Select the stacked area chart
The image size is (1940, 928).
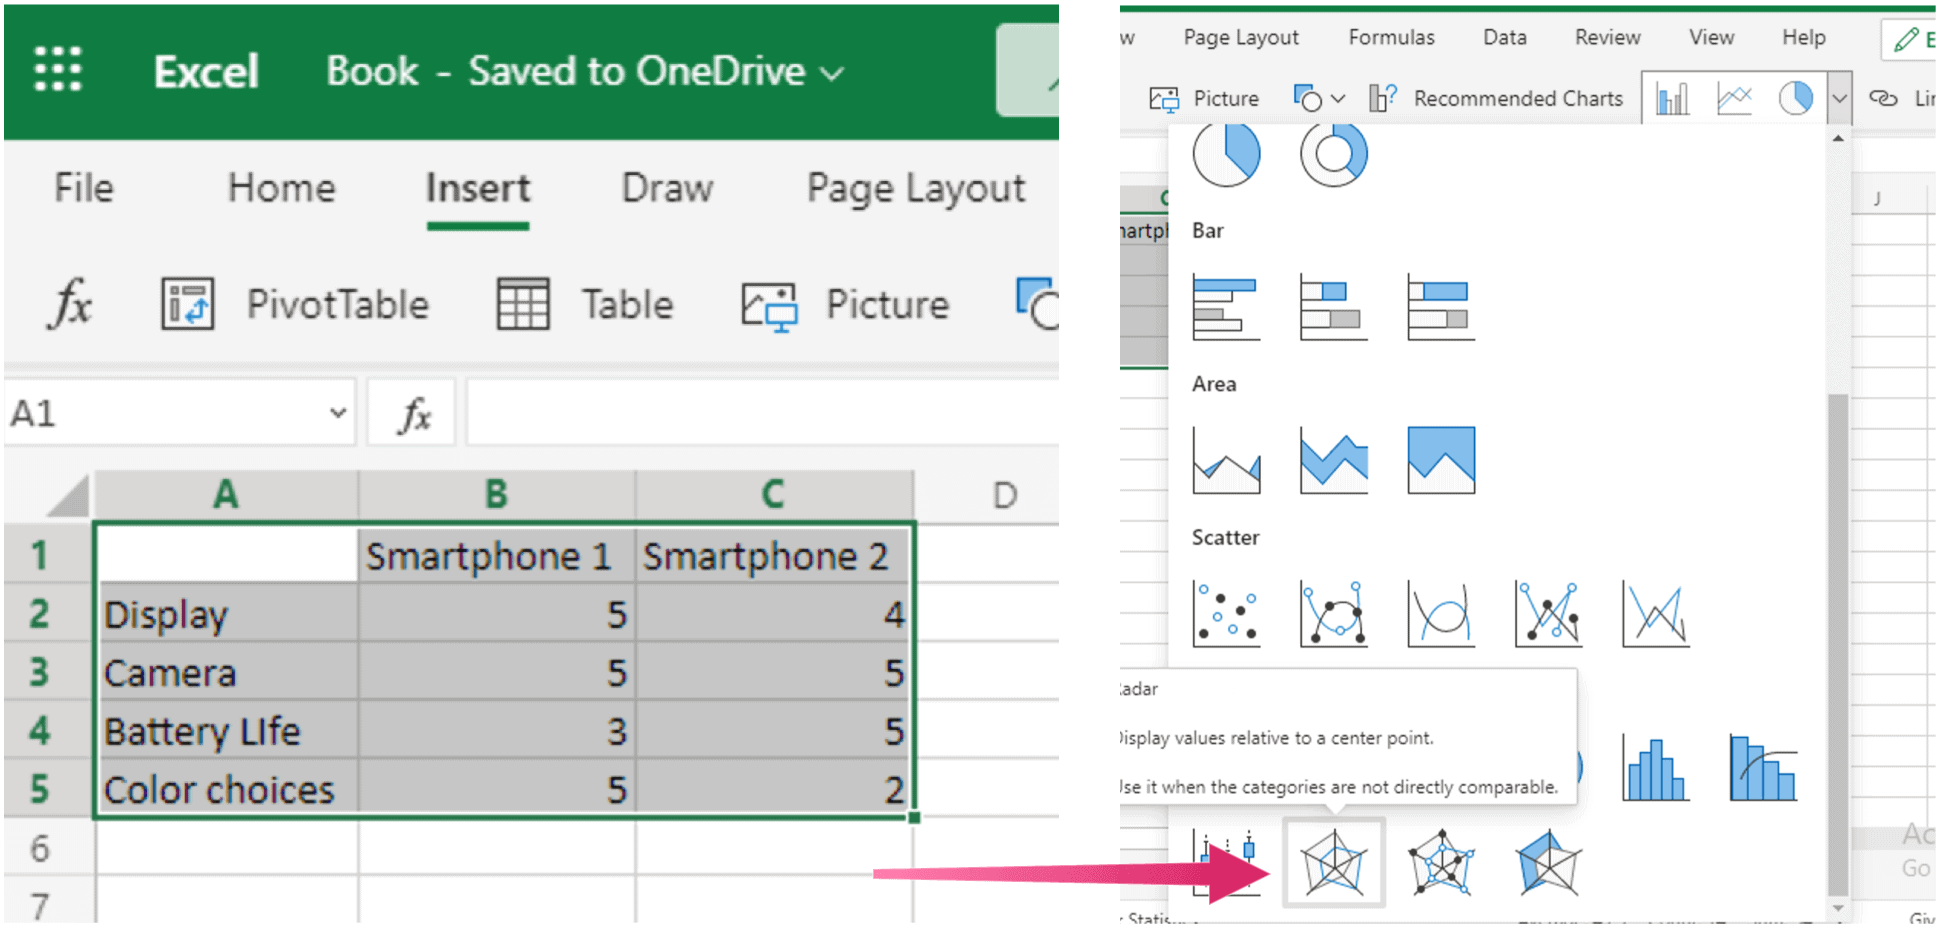pyautogui.click(x=1333, y=460)
